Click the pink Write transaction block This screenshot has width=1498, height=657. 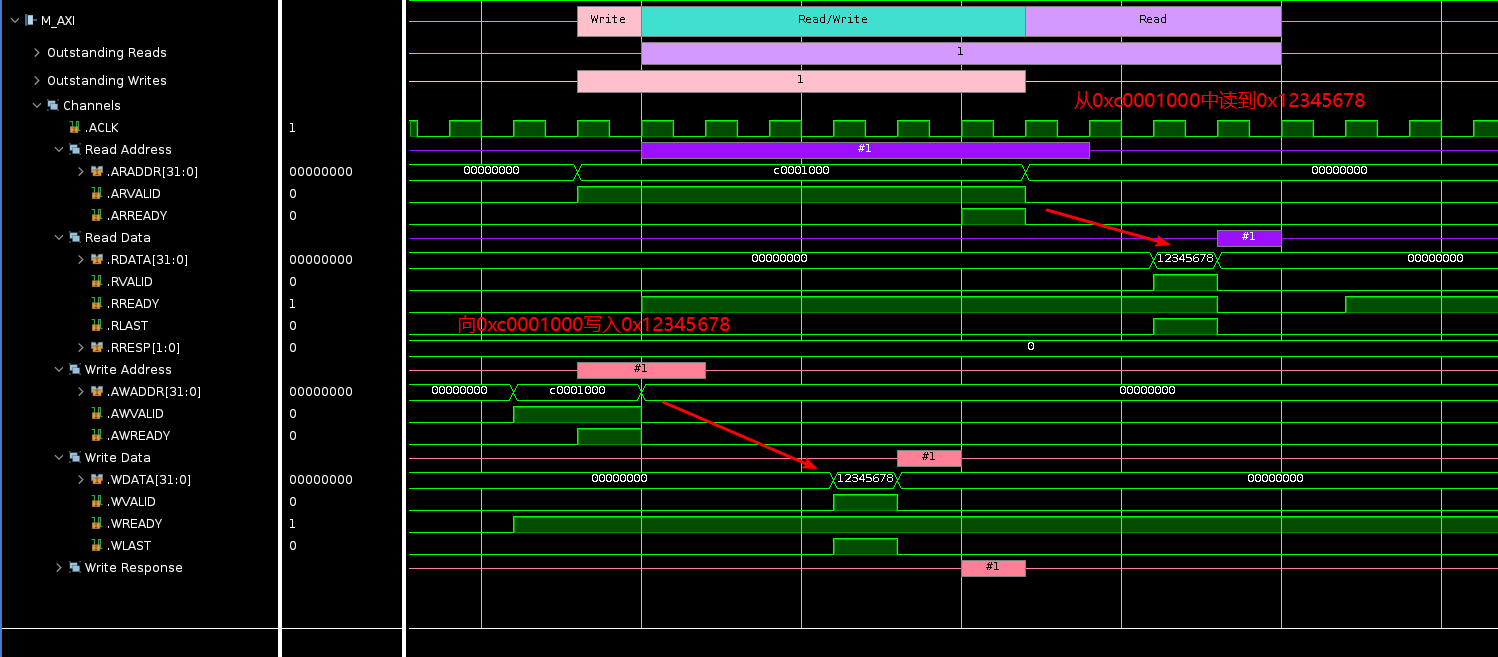click(x=609, y=20)
